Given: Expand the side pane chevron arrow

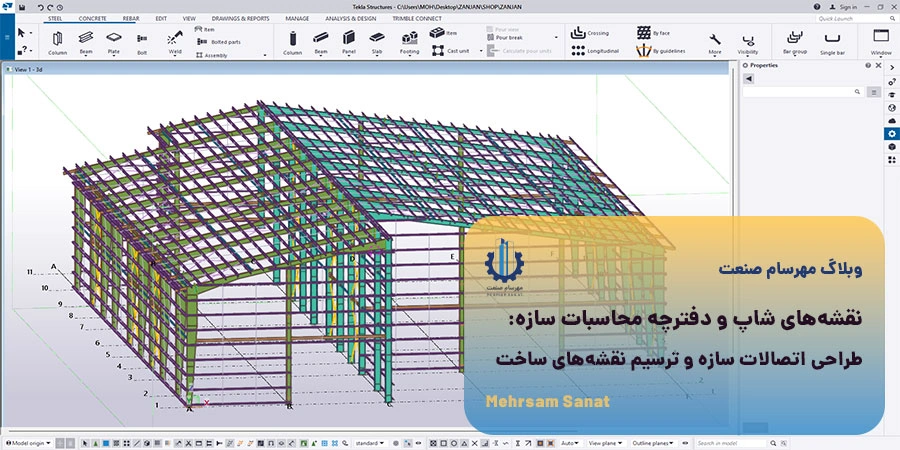Looking at the screenshot, I should click(x=892, y=68).
